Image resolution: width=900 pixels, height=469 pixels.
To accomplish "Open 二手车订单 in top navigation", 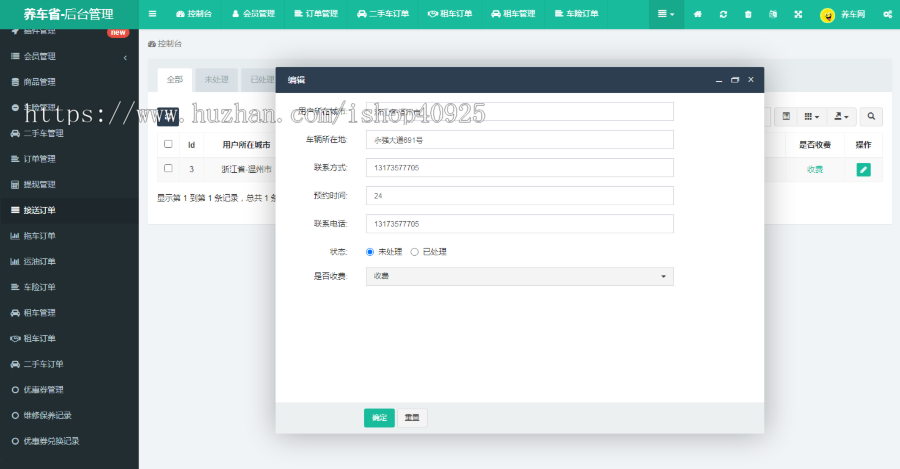I will click(383, 14).
